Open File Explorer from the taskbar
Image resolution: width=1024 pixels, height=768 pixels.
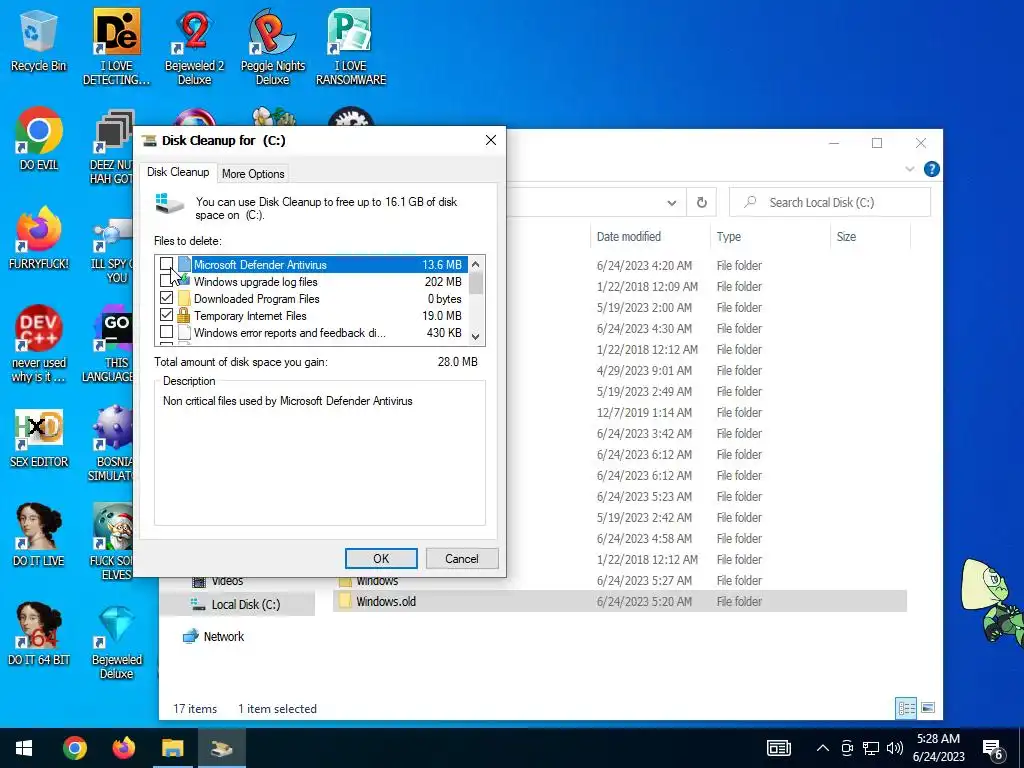coord(172,748)
